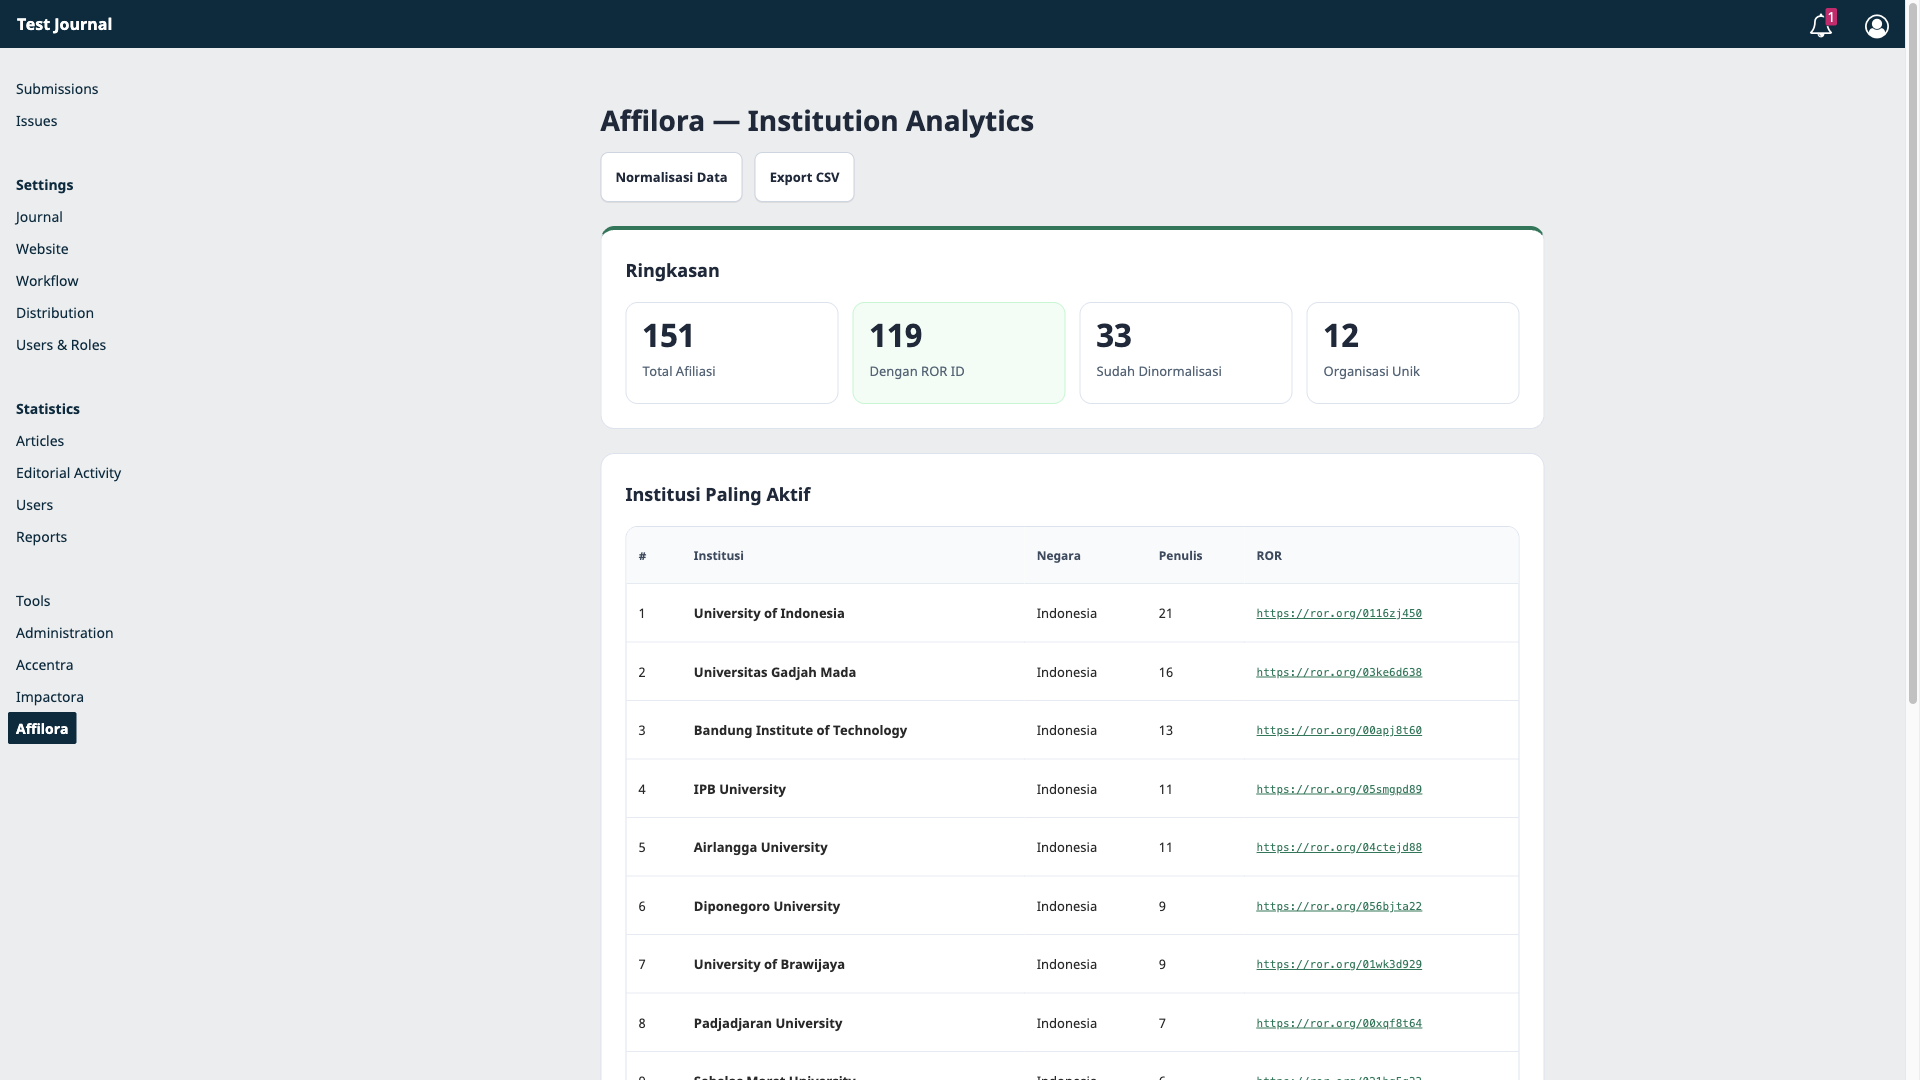Select the Diponegoro University name
This screenshot has width=1920, height=1080.
pos(767,906)
